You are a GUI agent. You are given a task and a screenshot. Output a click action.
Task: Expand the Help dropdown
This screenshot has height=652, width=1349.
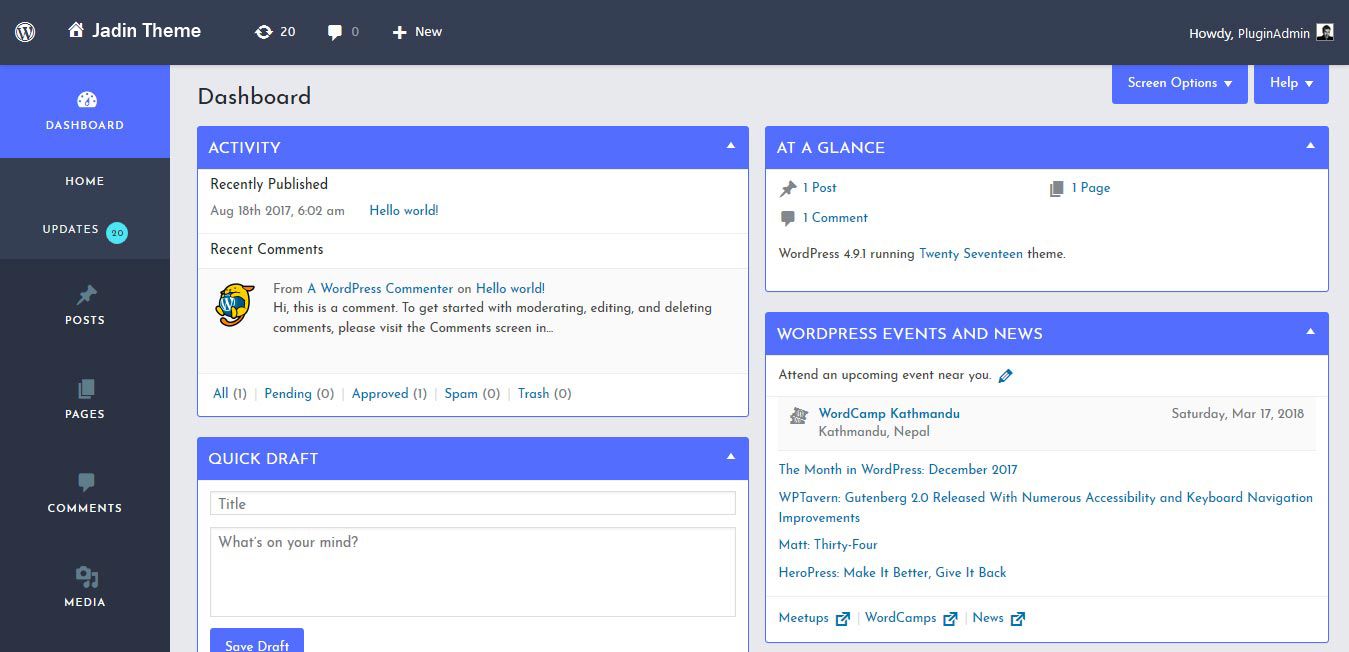pos(1291,83)
